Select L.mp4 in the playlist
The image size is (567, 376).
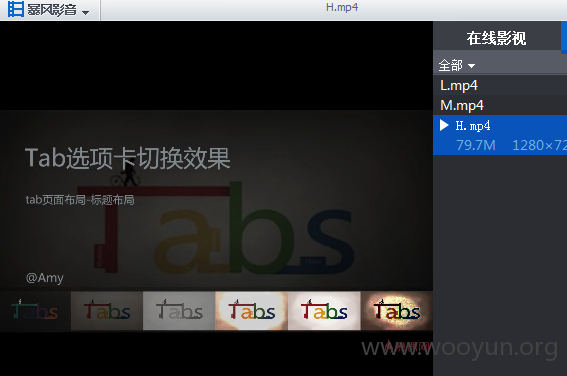click(500, 86)
